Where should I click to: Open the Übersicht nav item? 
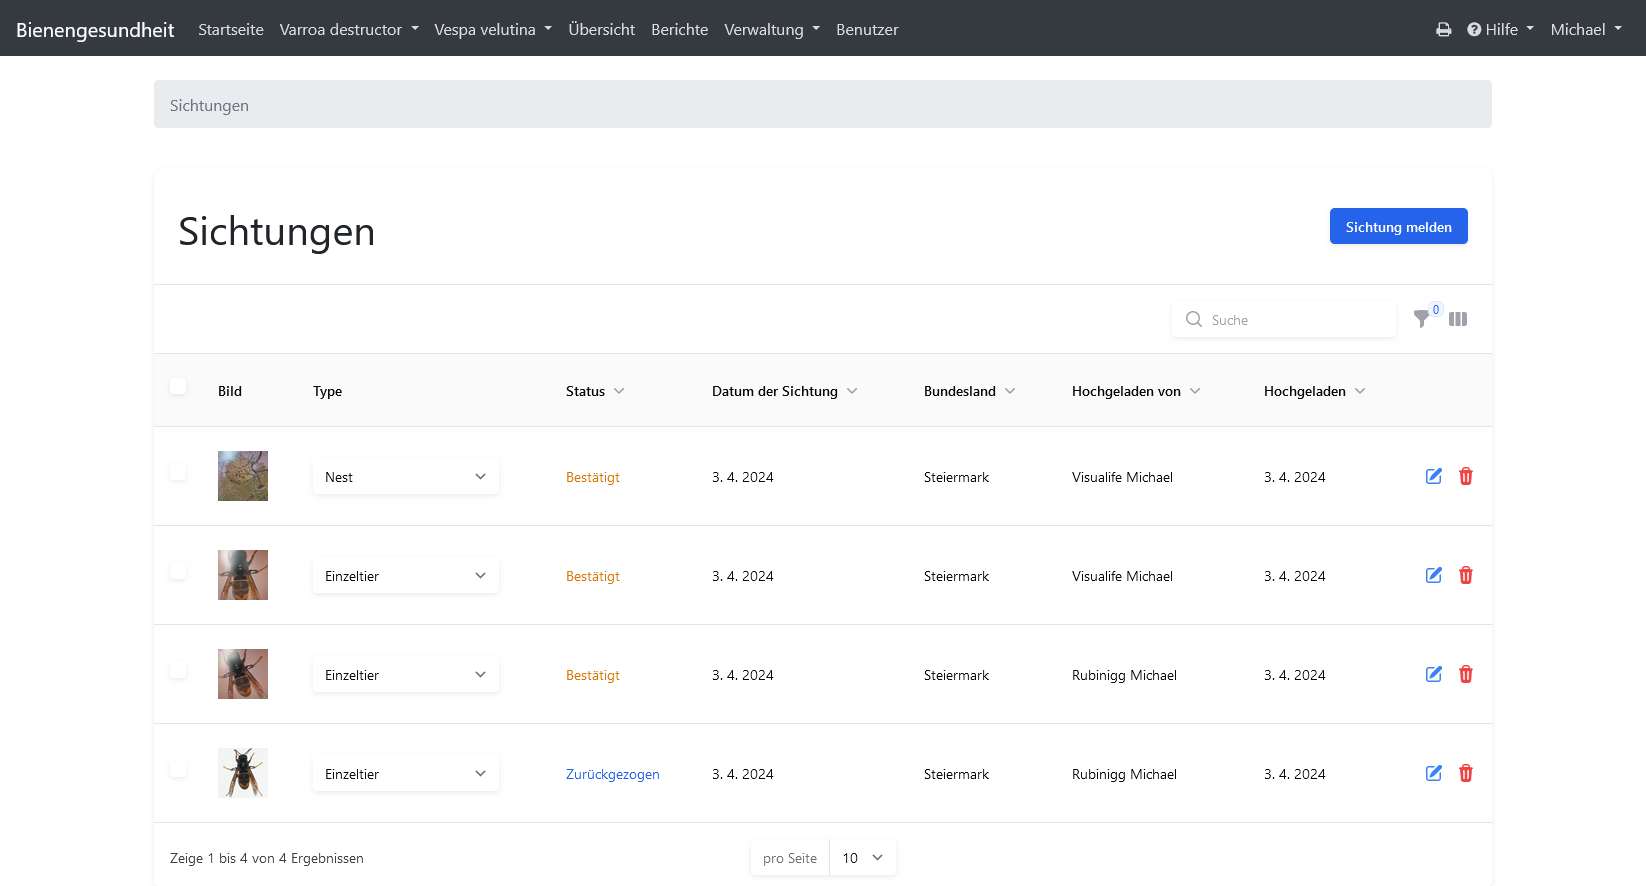coord(601,30)
